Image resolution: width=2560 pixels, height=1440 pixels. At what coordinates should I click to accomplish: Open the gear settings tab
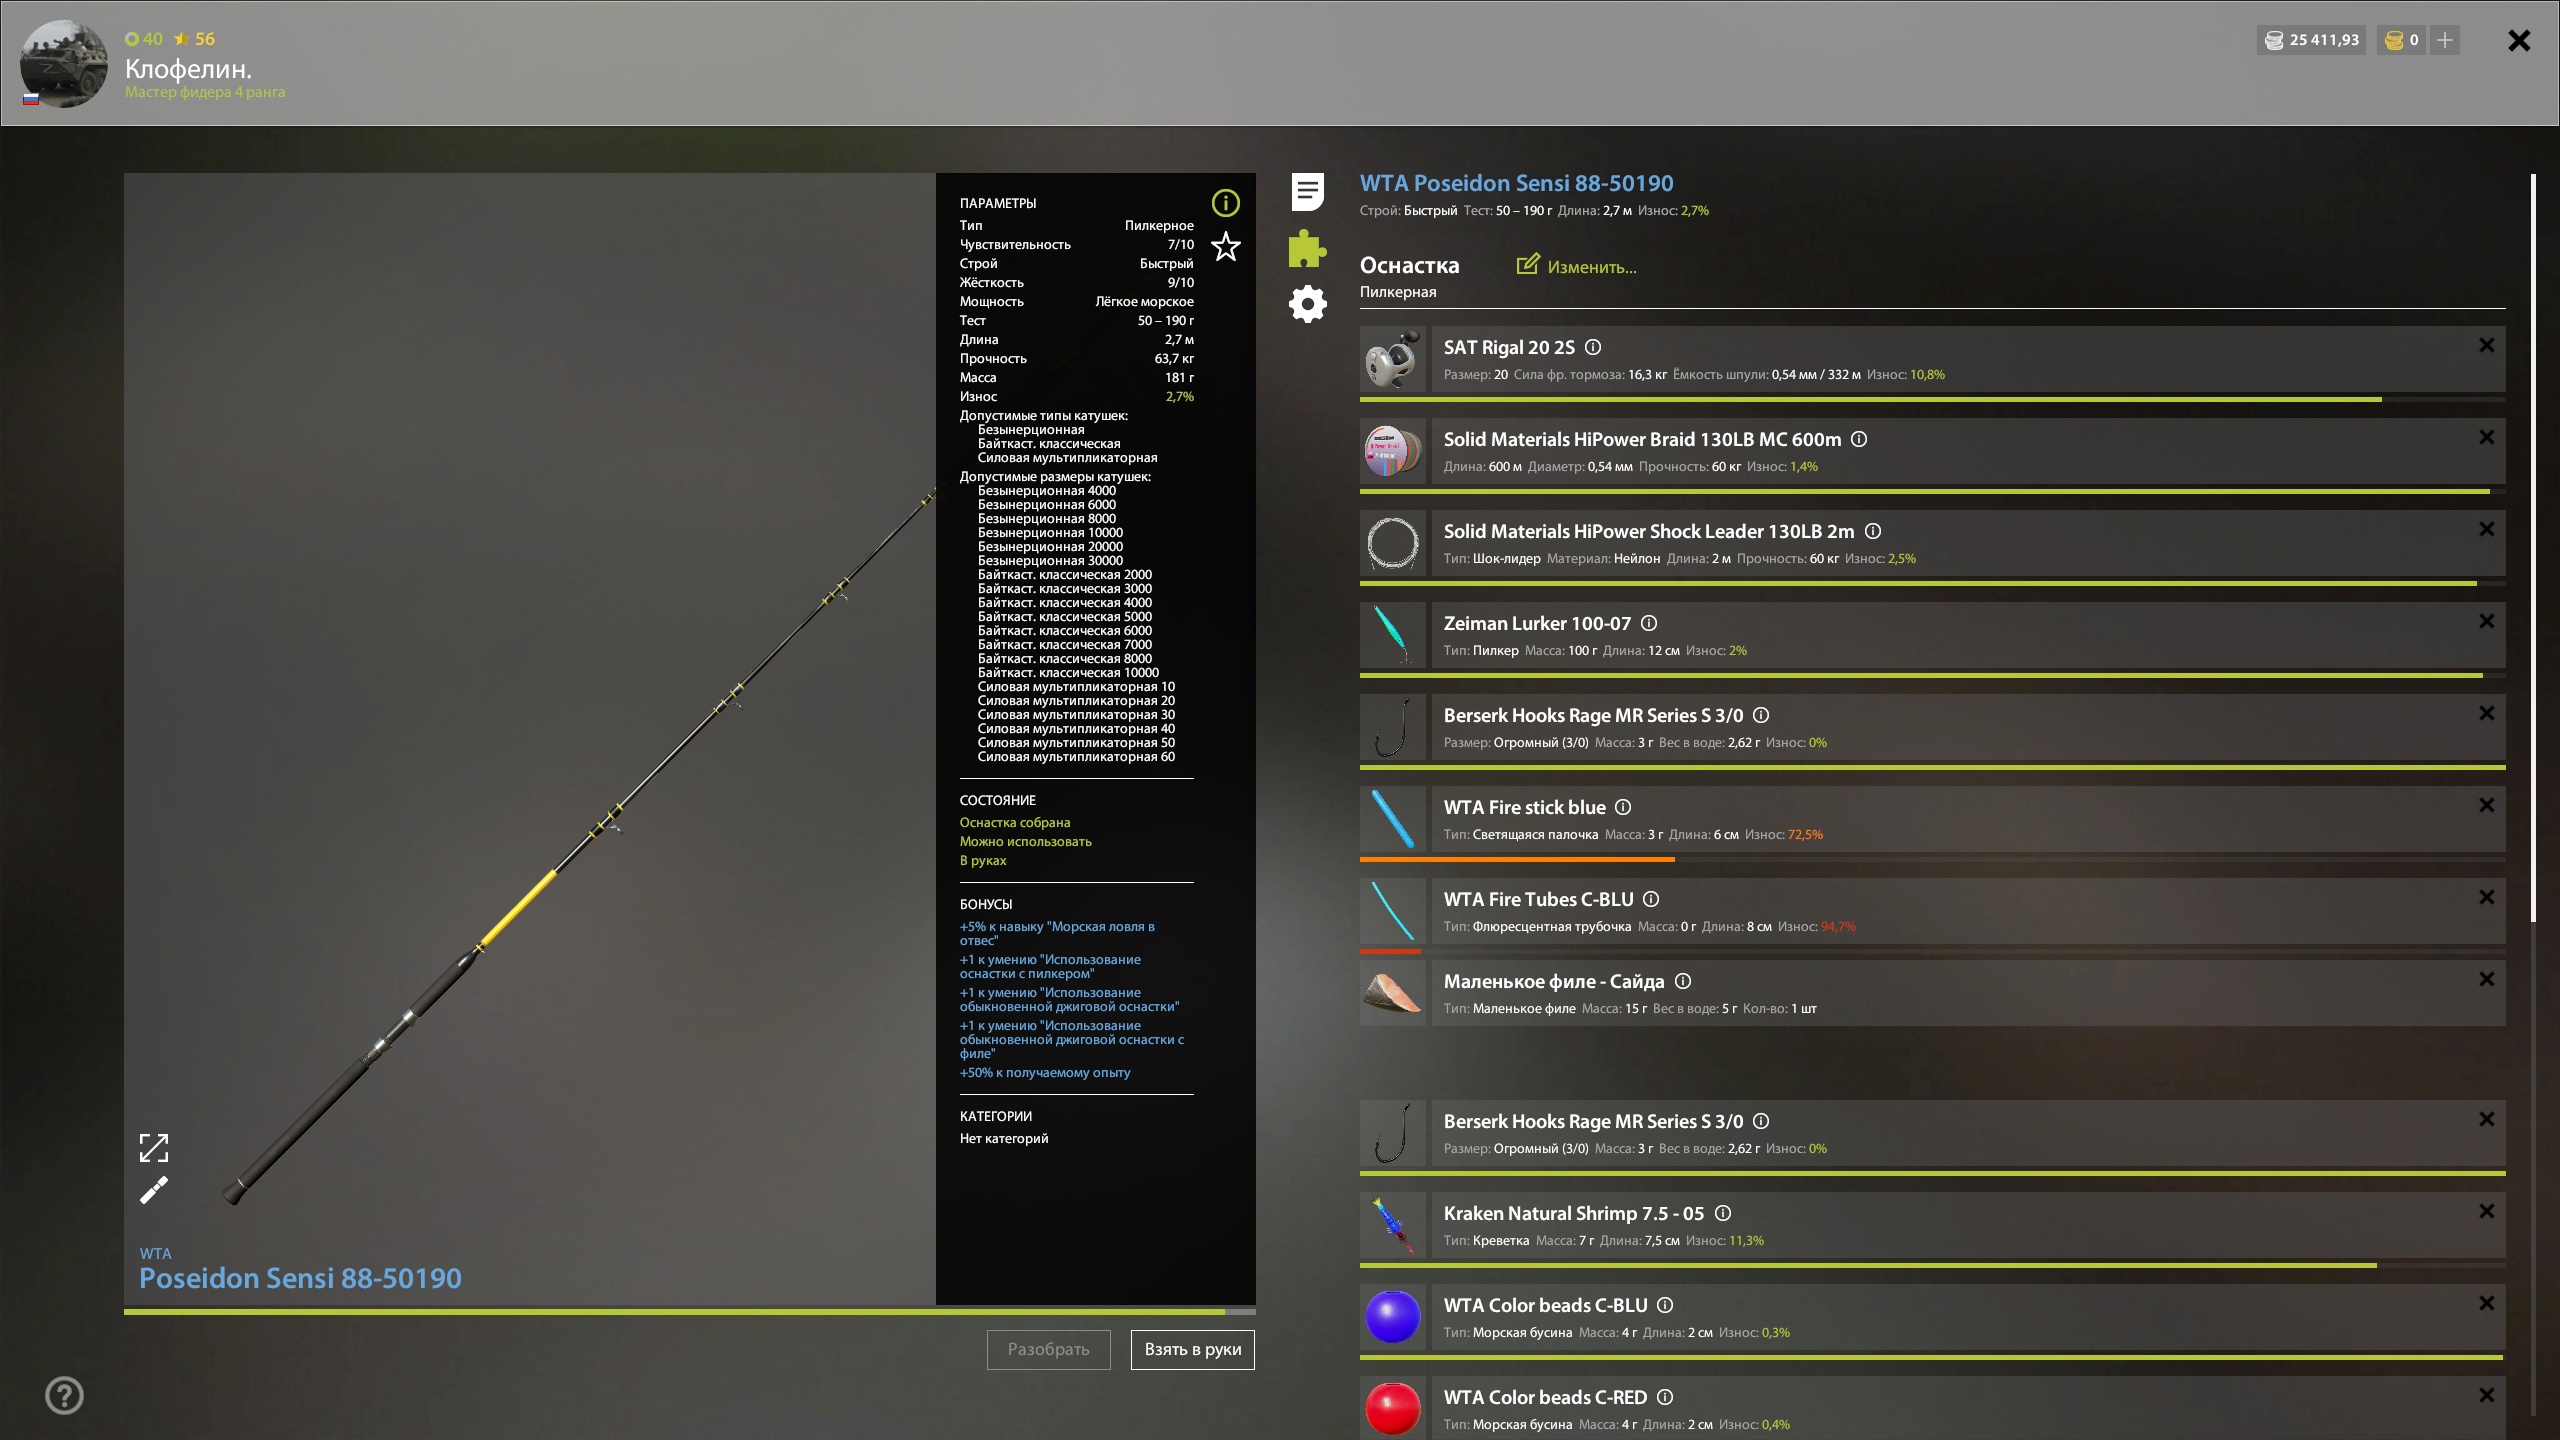(1307, 304)
